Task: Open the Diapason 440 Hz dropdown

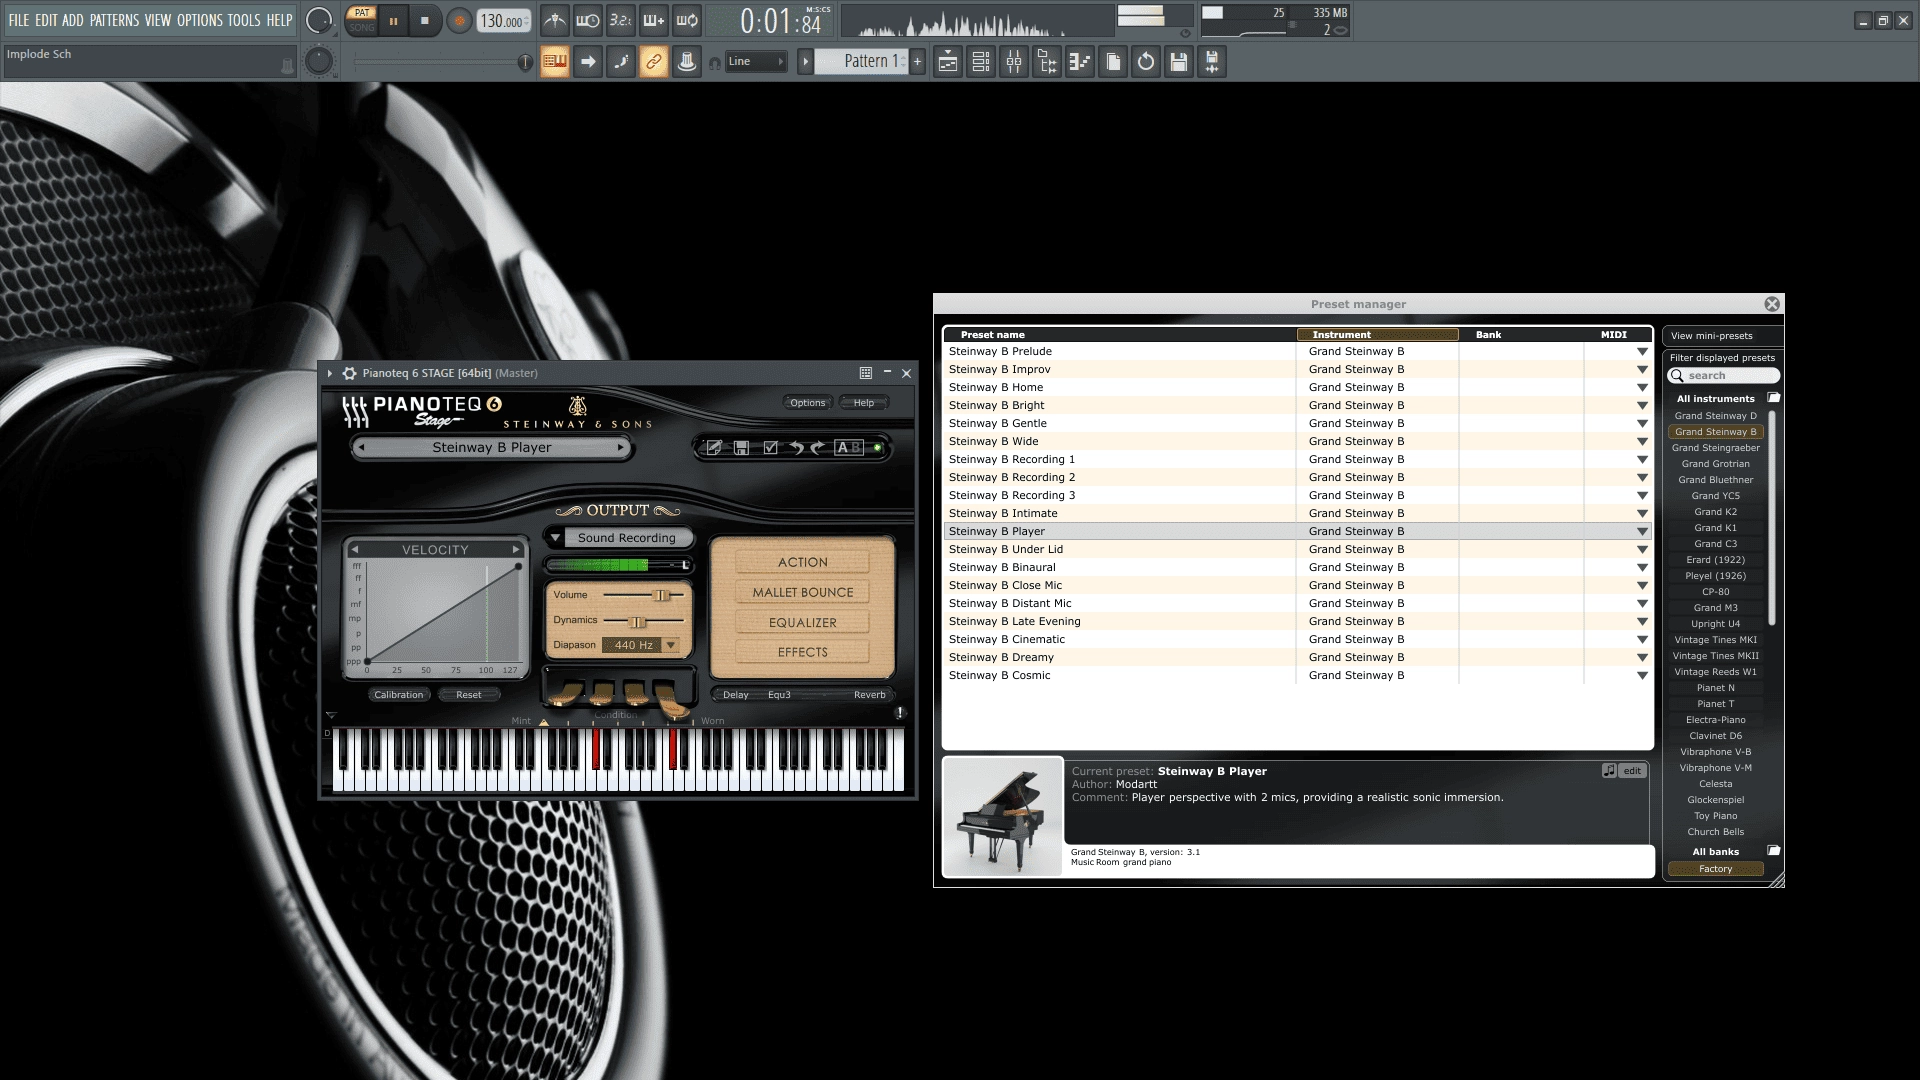Action: click(641, 645)
